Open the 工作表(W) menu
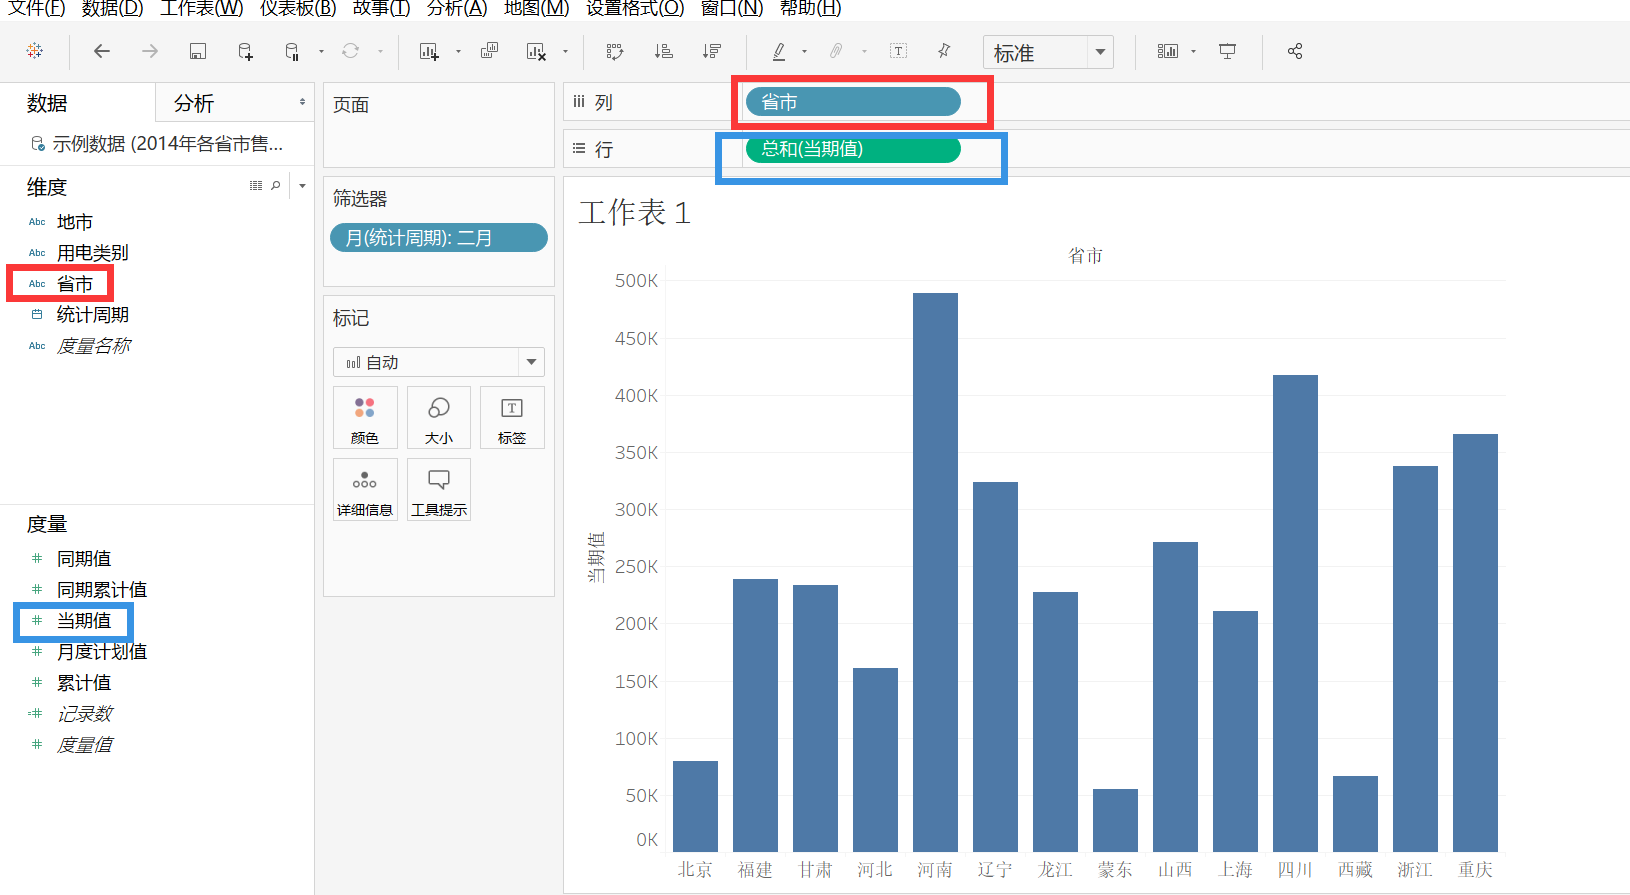 coord(201,8)
